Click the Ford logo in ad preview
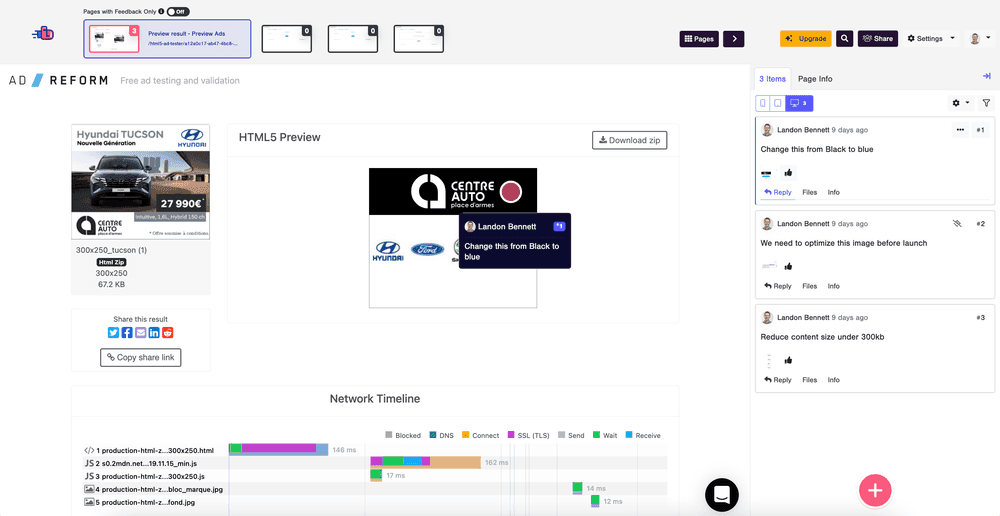This screenshot has height=516, width=1000. [x=427, y=249]
